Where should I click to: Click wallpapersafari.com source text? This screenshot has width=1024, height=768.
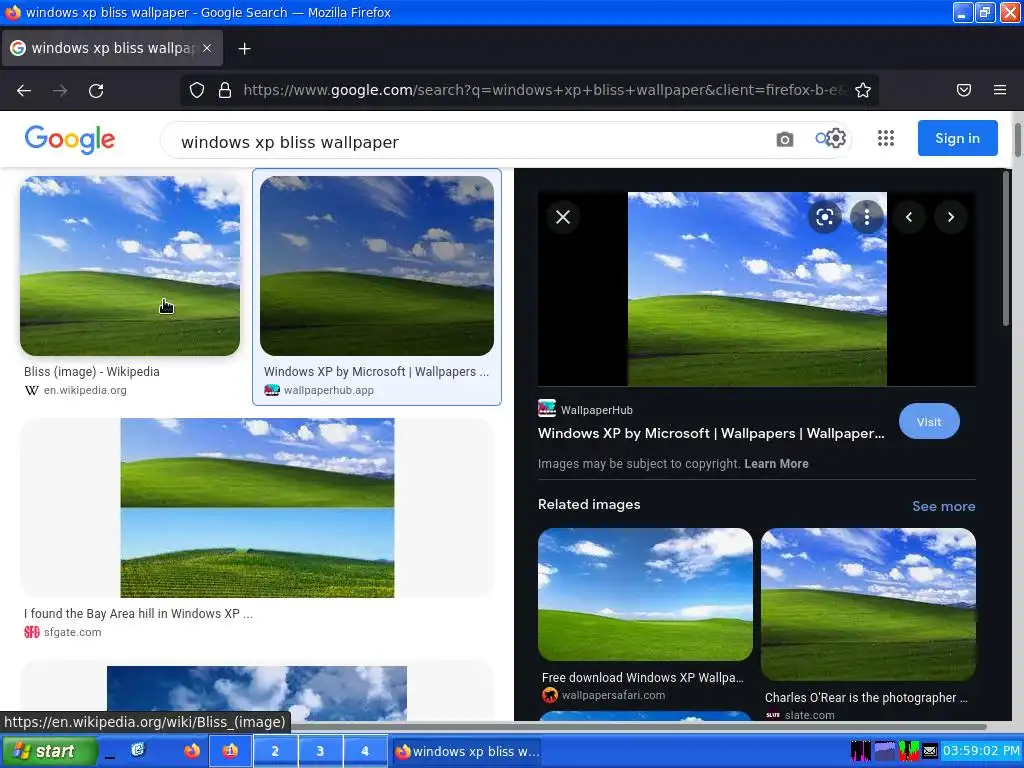[613, 696]
